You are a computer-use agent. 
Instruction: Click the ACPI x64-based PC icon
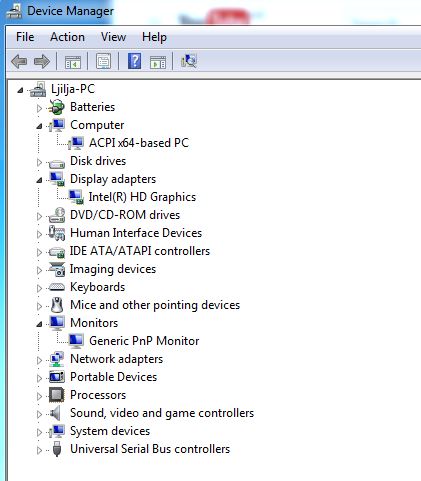point(76,143)
